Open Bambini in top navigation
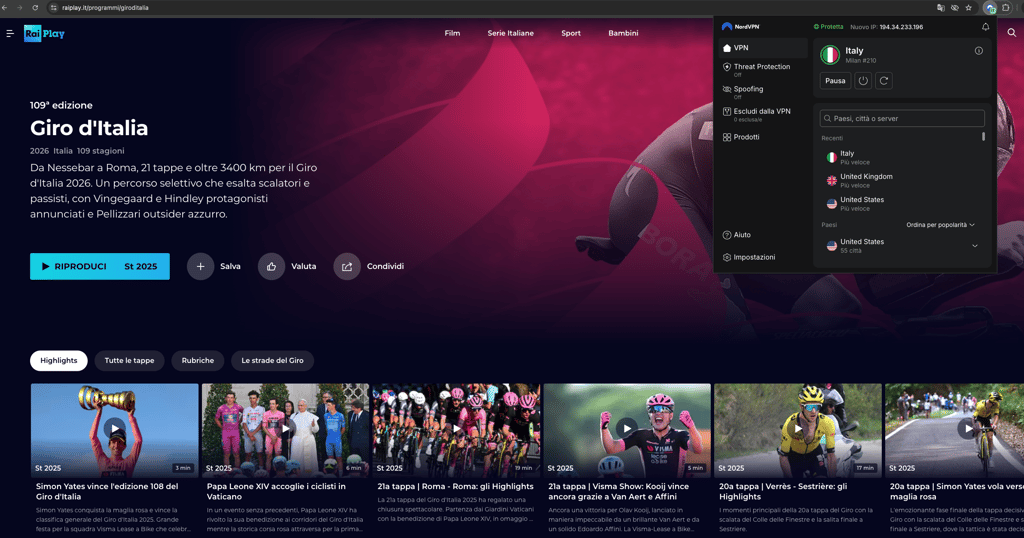This screenshot has width=1024, height=538. click(x=623, y=33)
